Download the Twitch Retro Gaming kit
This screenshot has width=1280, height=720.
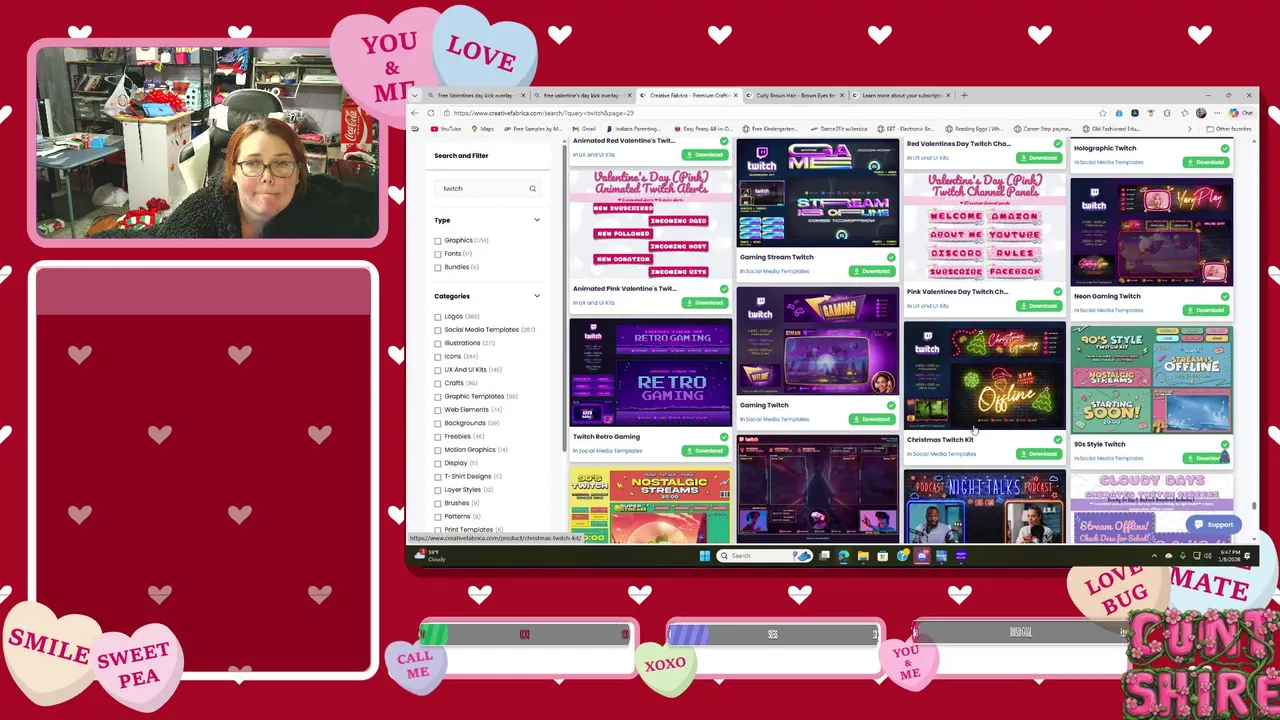click(x=705, y=451)
